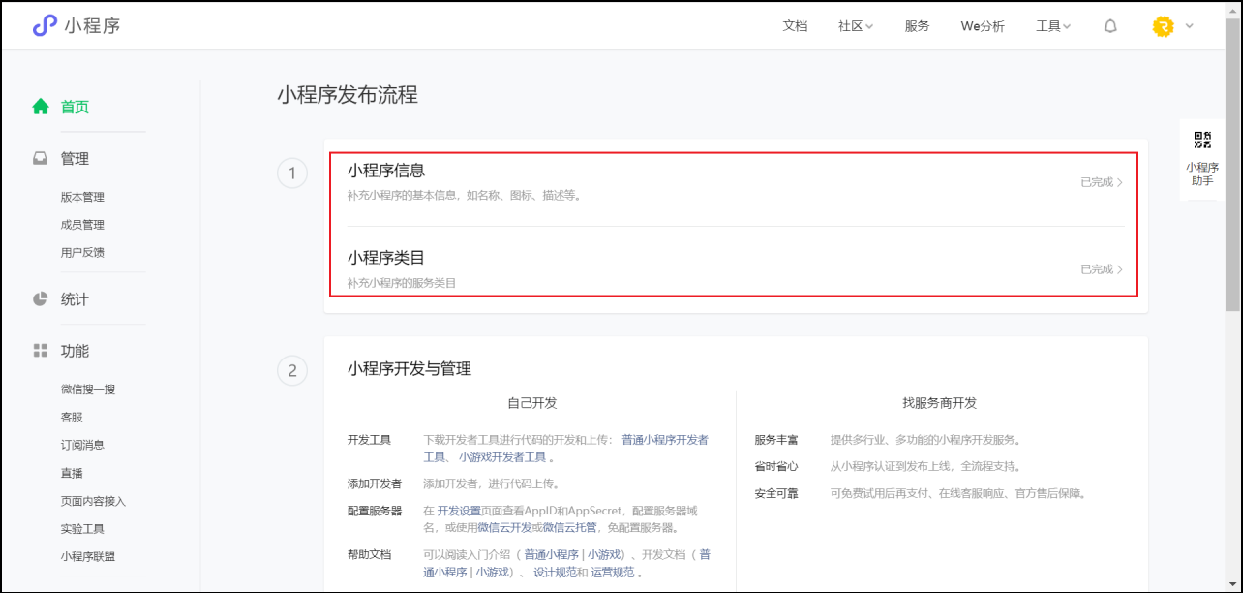
Task: Click the green 首页 home icon
Action: (40, 106)
